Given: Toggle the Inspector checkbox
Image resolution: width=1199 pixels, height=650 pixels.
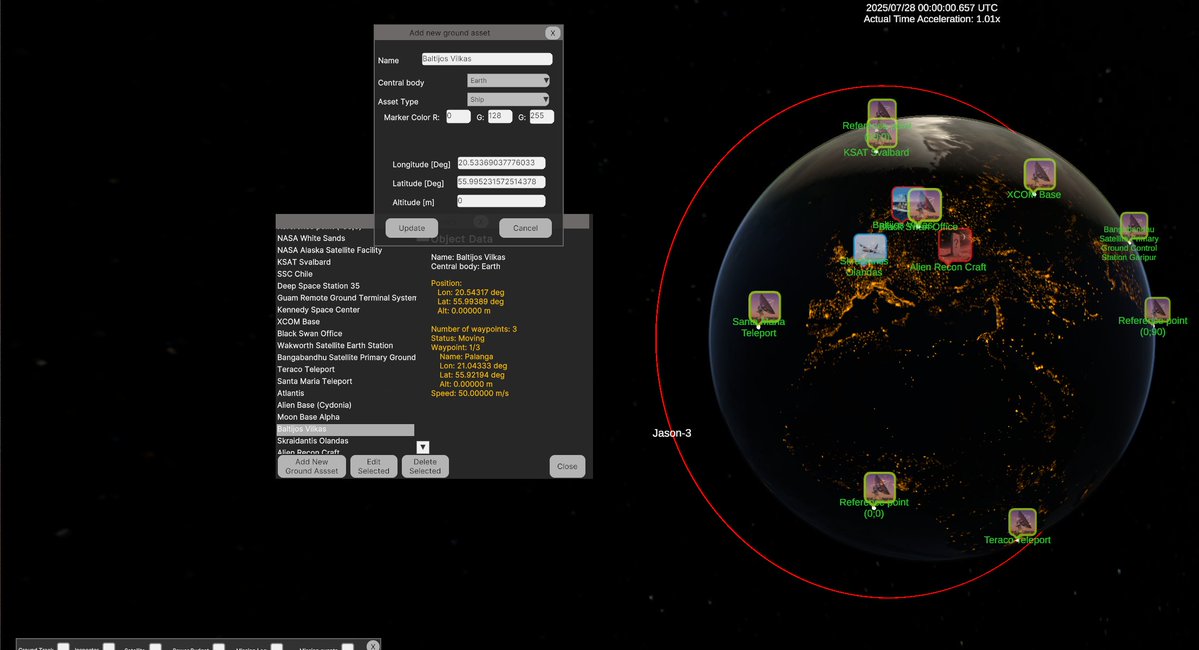Looking at the screenshot, I should [108, 646].
